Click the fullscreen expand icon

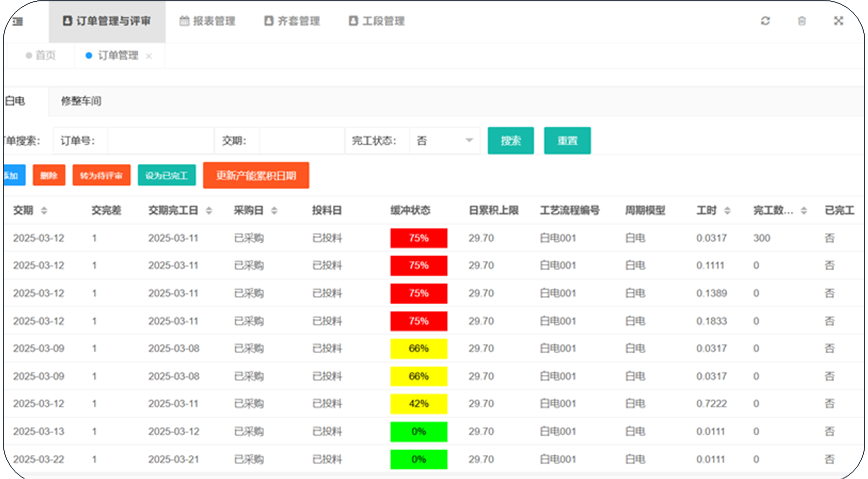tap(838, 21)
